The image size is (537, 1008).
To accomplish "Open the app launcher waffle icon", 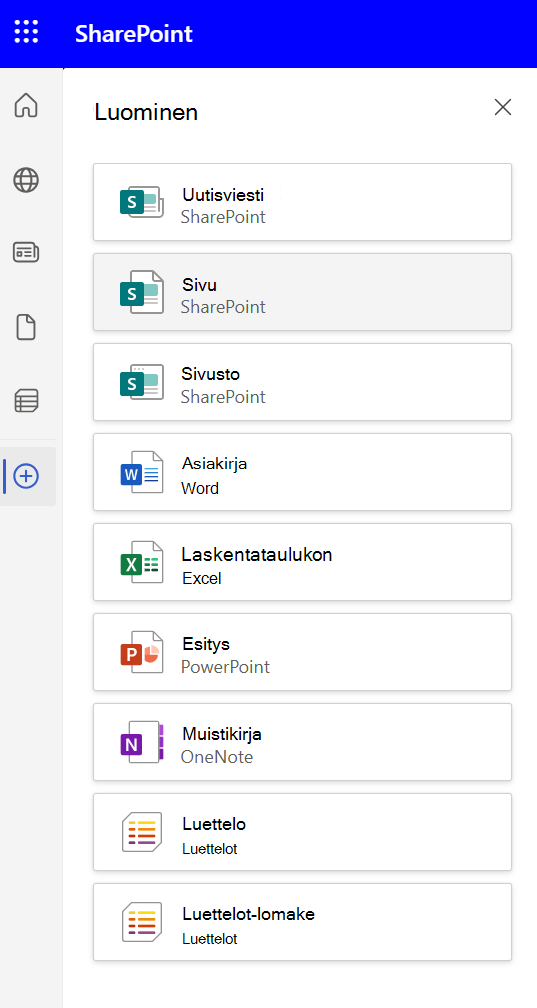I will pos(26,32).
